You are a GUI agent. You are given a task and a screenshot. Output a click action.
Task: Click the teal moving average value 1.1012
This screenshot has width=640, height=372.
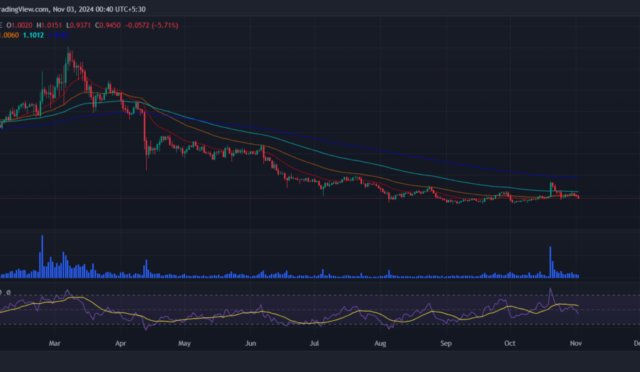click(x=33, y=35)
